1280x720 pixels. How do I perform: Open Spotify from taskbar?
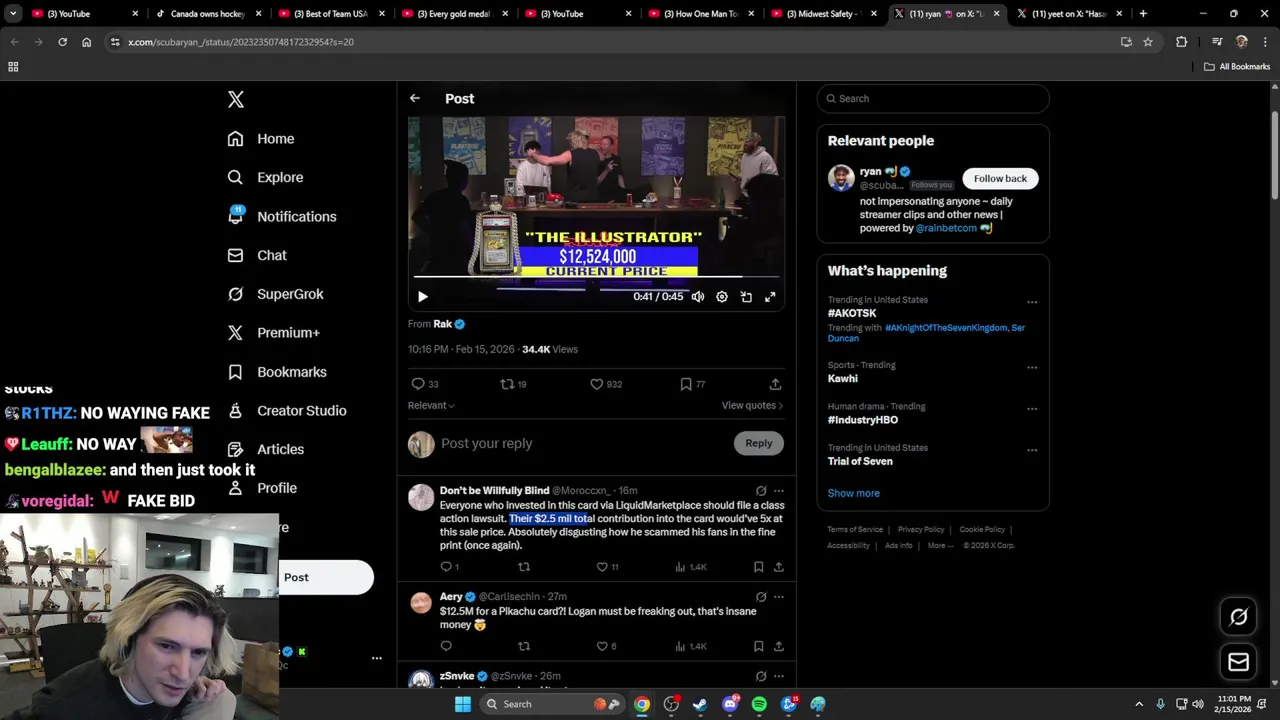click(759, 704)
